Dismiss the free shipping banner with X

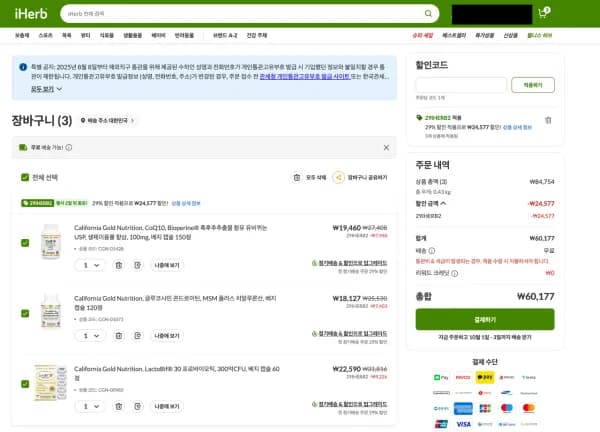386,147
